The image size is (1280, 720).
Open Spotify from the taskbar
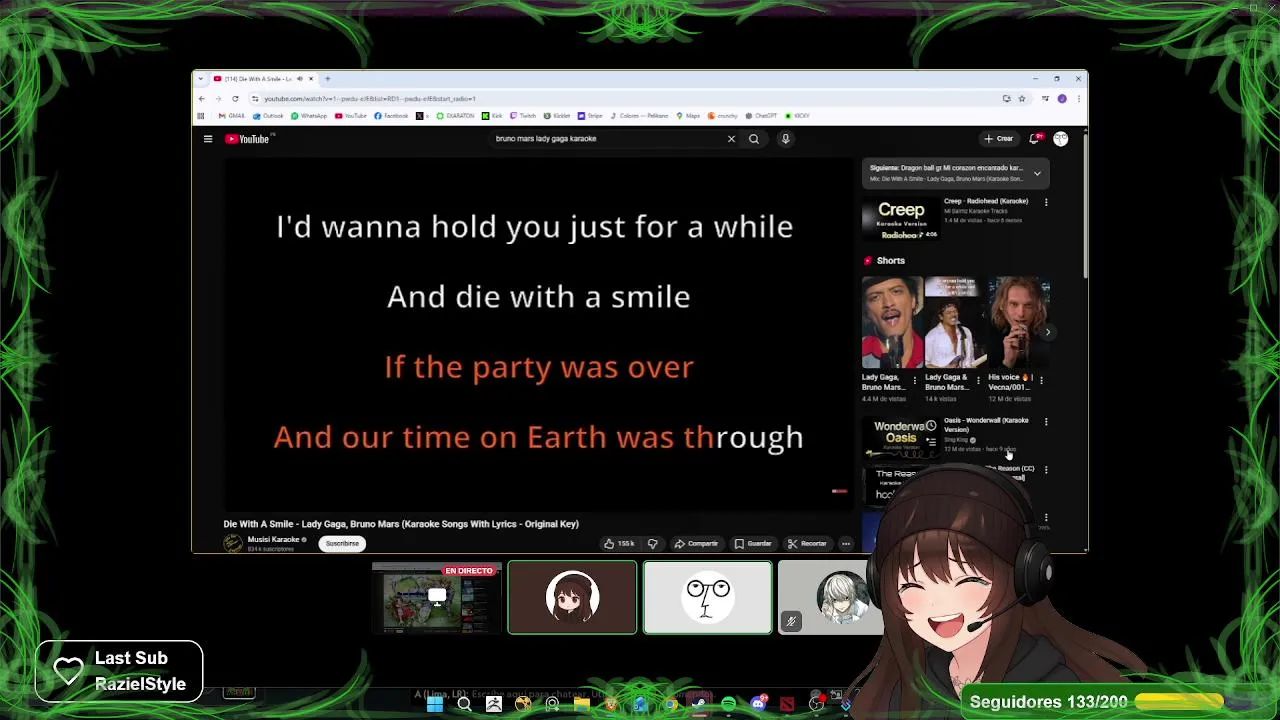728,705
